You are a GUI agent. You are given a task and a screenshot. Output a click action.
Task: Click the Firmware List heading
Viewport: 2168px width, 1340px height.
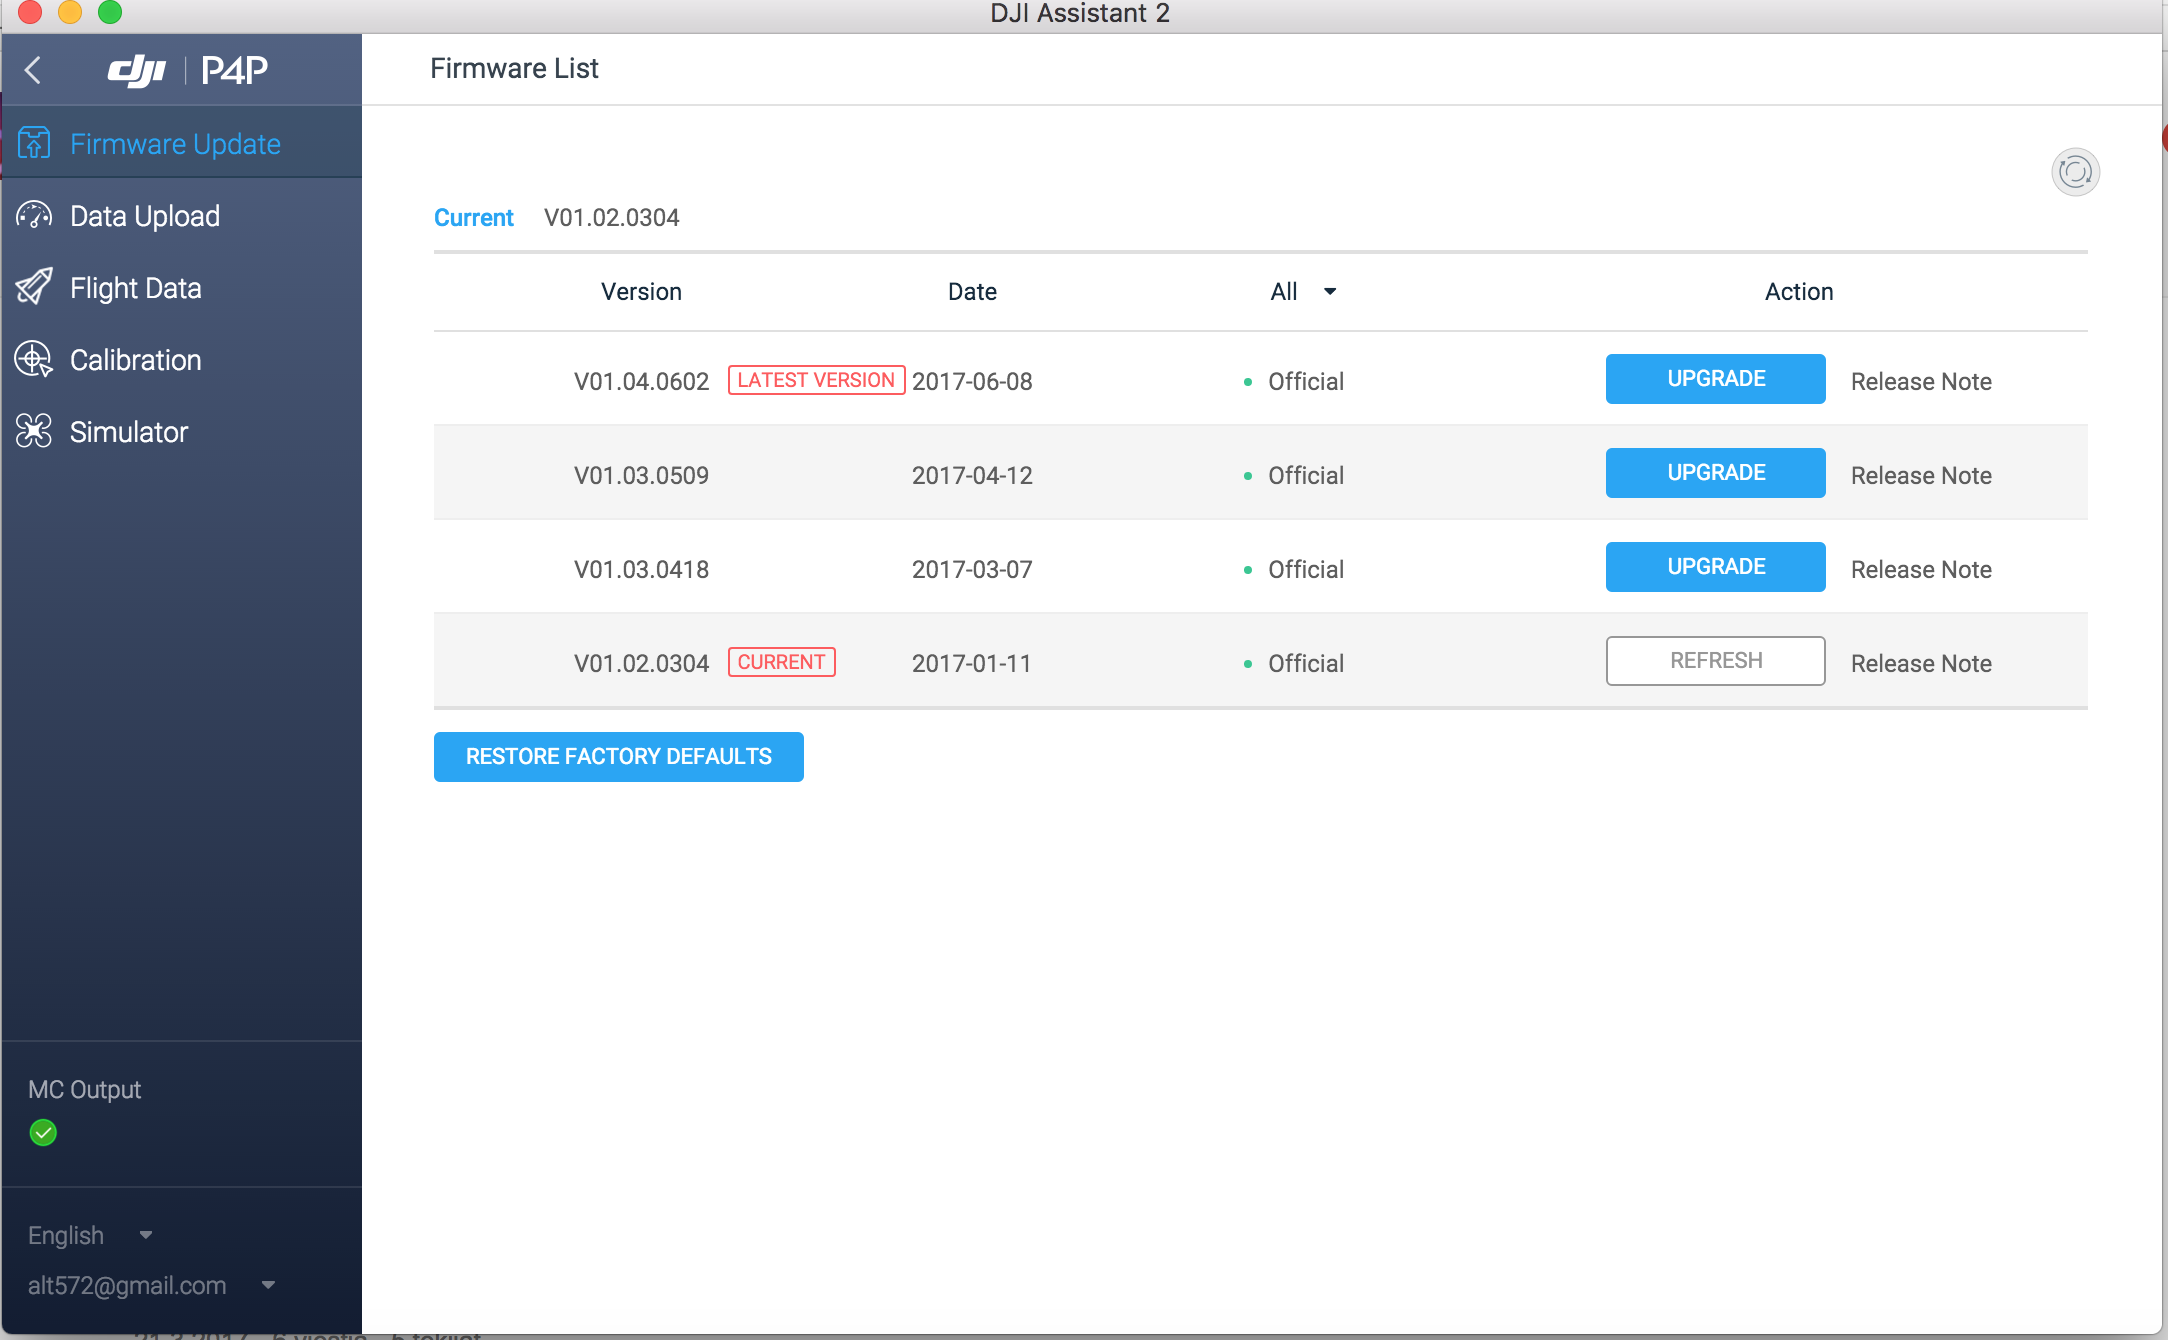point(514,69)
